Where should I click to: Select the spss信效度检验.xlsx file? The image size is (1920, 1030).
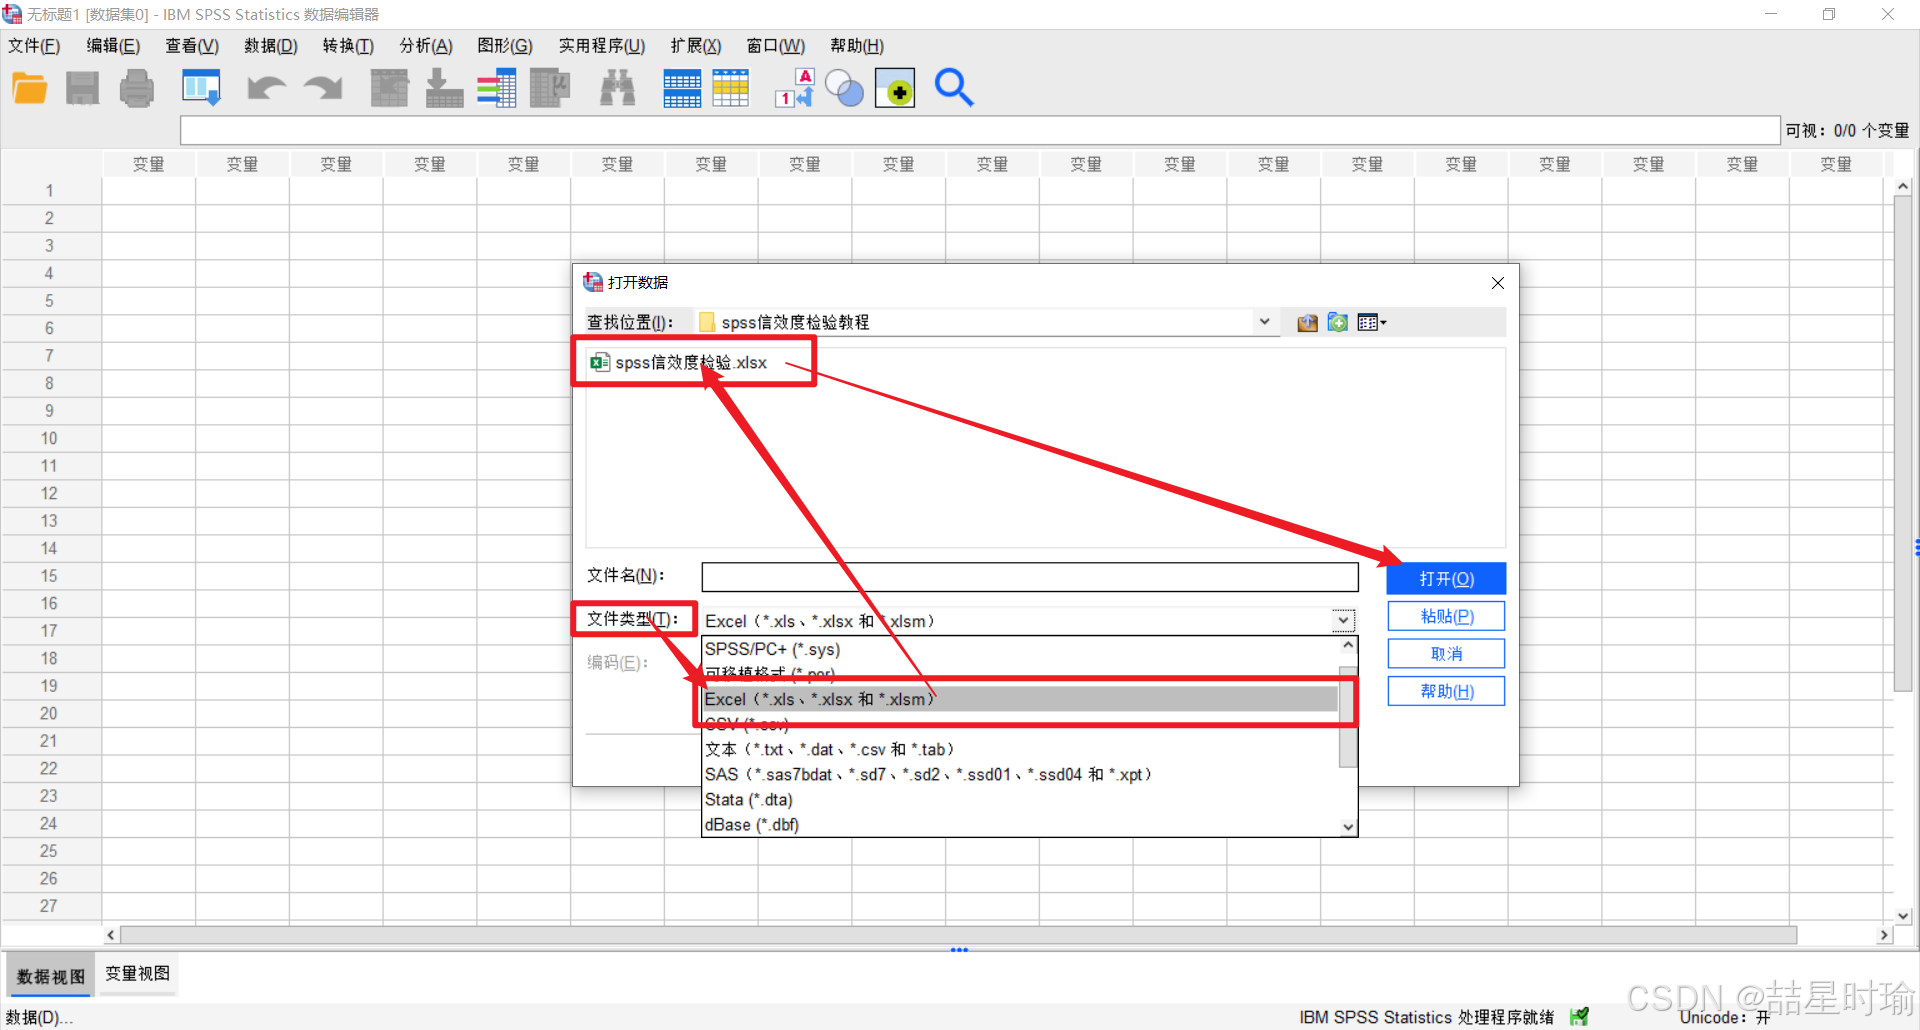pyautogui.click(x=680, y=362)
